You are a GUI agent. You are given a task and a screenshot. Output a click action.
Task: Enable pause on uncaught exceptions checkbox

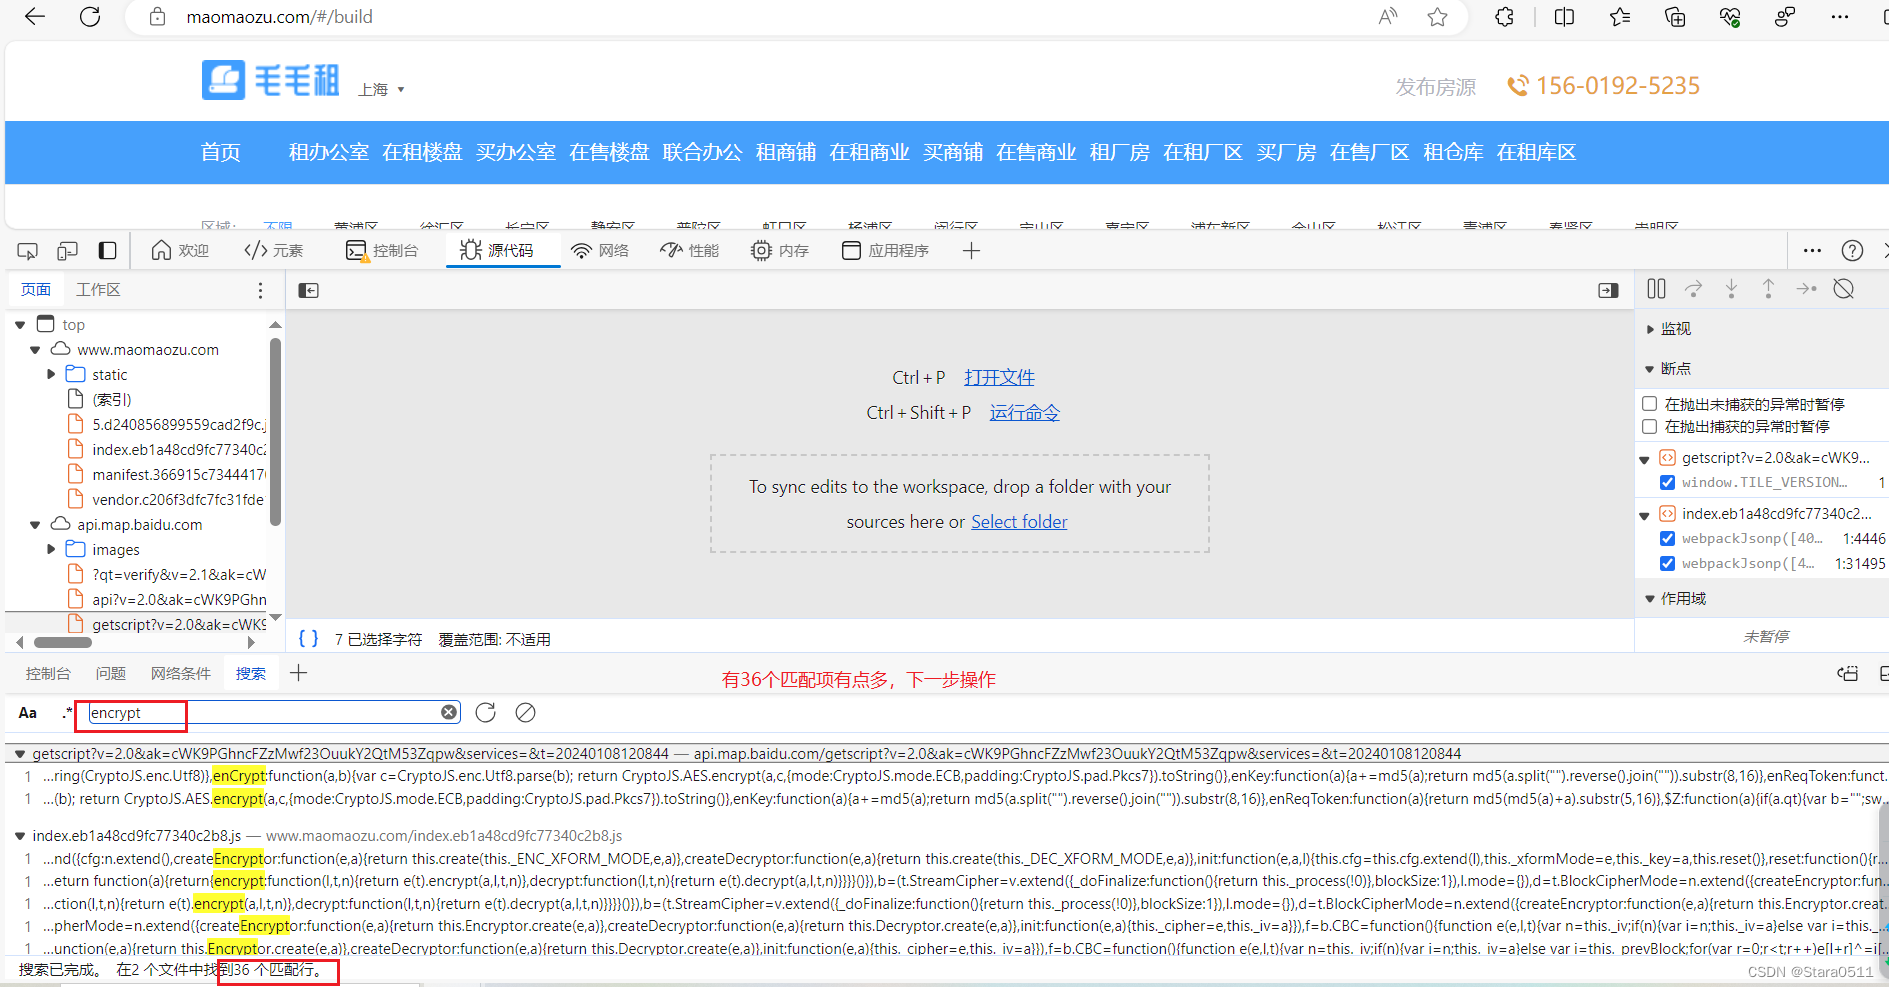pyautogui.click(x=1650, y=404)
